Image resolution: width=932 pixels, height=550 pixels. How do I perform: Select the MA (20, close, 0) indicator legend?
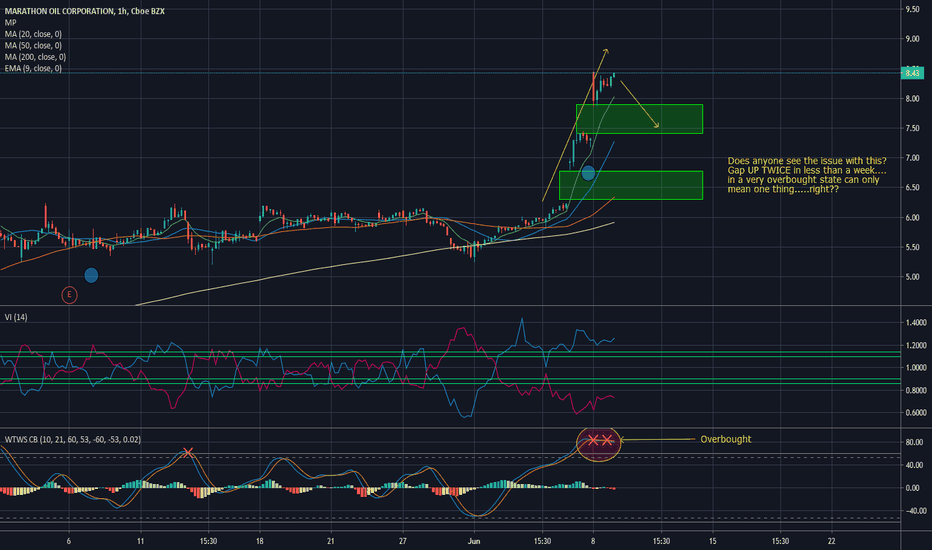point(33,34)
